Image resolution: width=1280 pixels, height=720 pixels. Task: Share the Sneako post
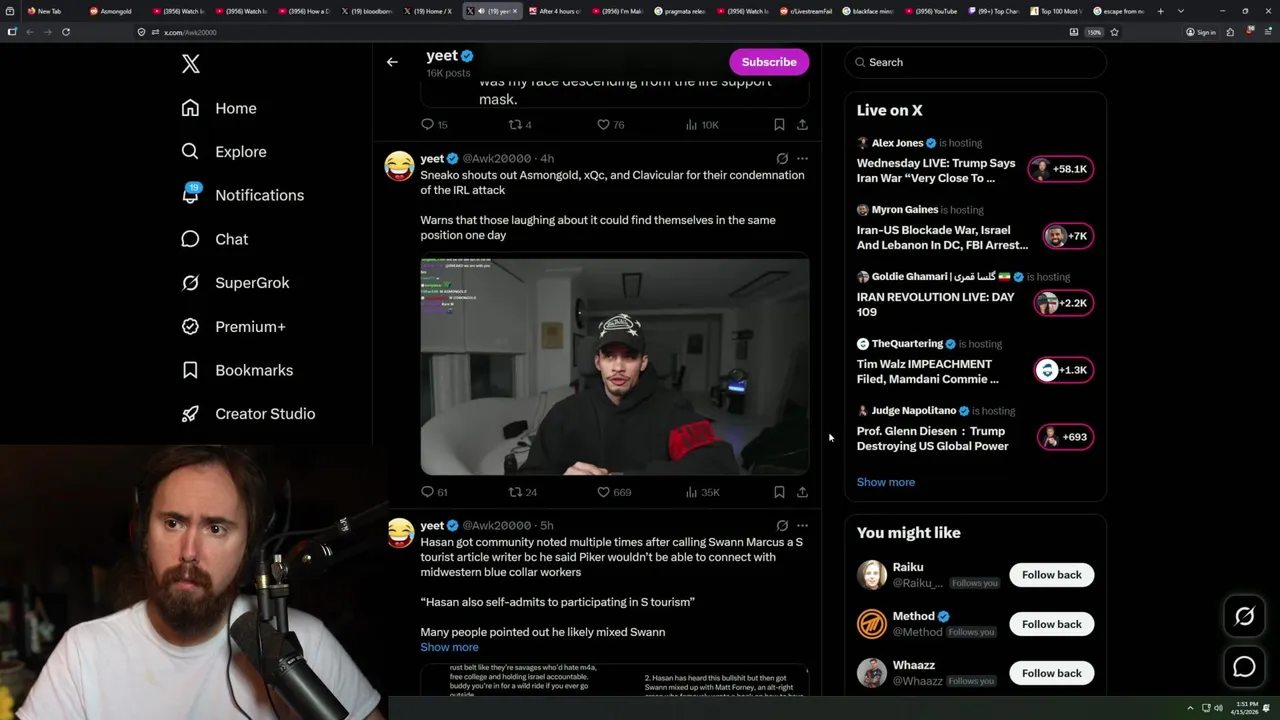(802, 492)
